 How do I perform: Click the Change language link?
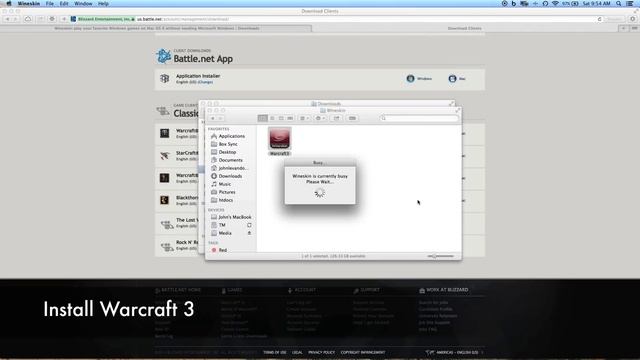(x=205, y=82)
